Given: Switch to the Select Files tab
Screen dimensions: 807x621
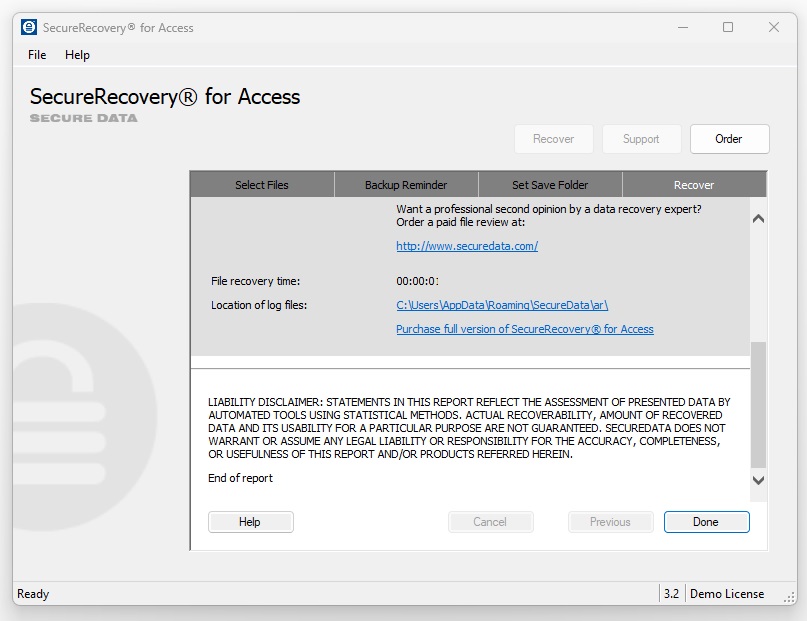Looking at the screenshot, I should tap(261, 184).
